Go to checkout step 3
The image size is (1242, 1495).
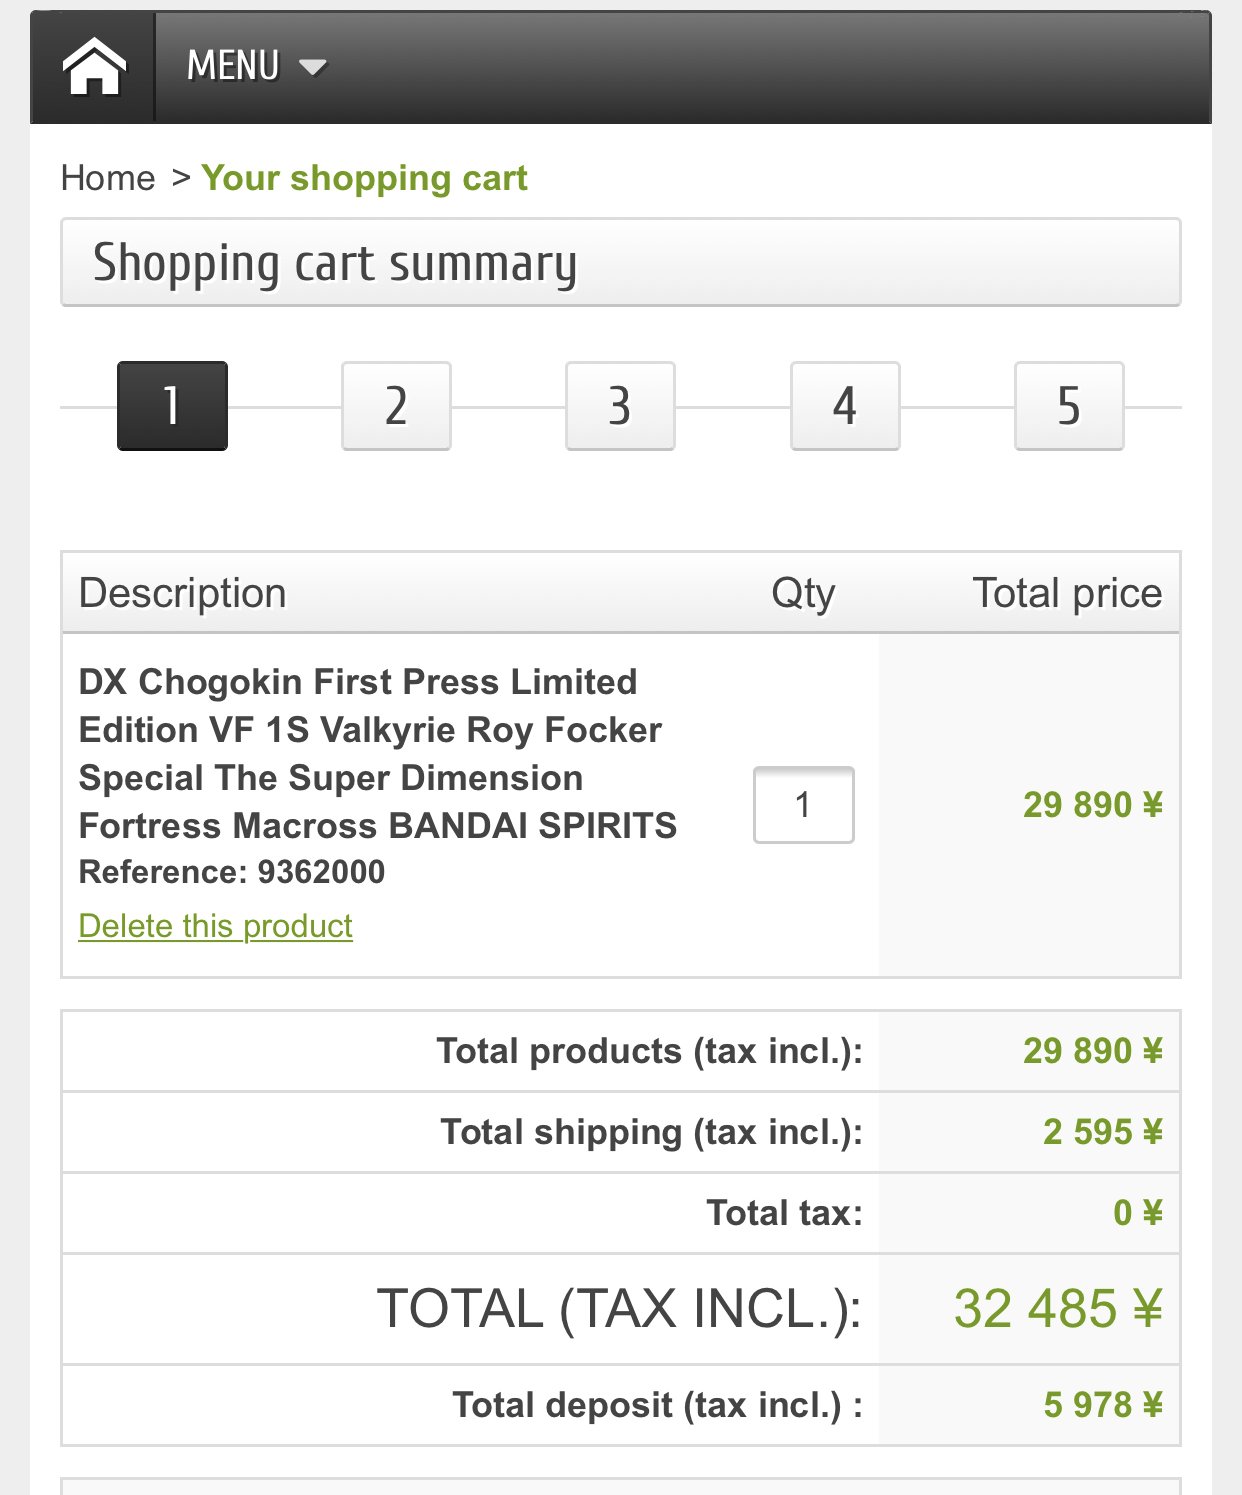tap(620, 406)
